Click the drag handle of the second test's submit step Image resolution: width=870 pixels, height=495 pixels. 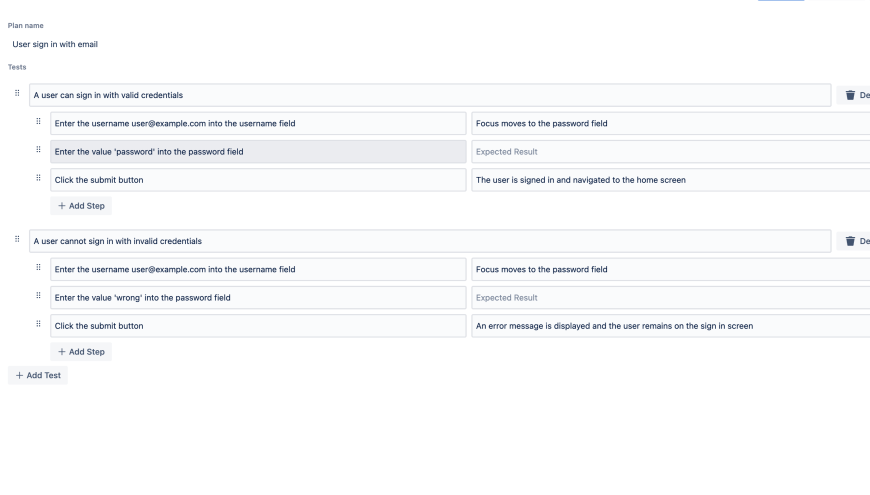pyautogui.click(x=39, y=325)
